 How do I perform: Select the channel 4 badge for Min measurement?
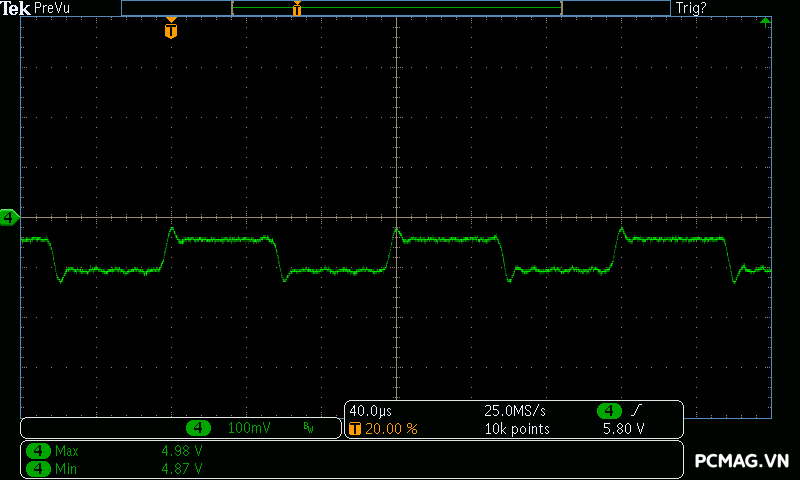tap(38, 468)
